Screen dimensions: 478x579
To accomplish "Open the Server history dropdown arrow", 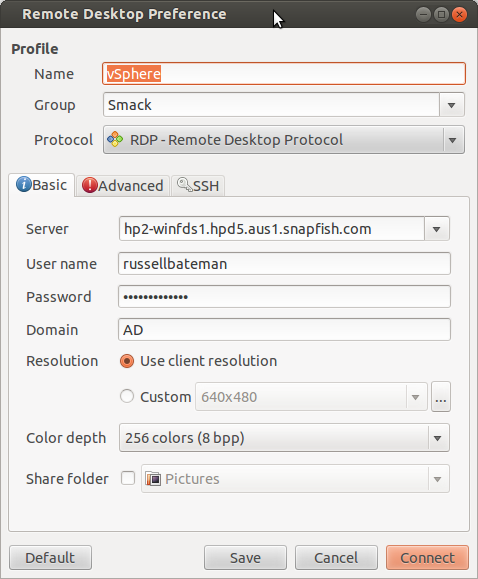I will 437,229.
